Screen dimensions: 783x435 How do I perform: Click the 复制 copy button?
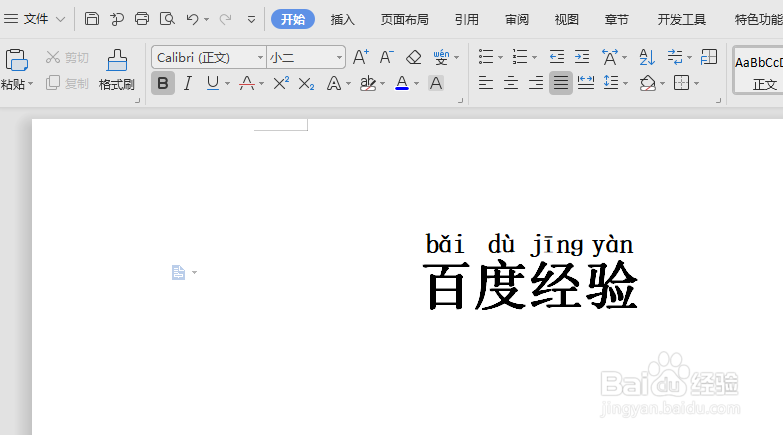click(x=67, y=83)
